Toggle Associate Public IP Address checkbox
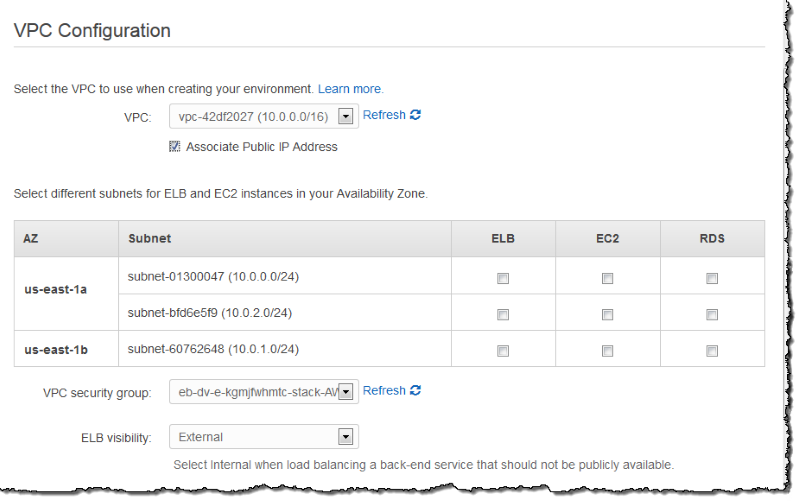 tap(175, 147)
